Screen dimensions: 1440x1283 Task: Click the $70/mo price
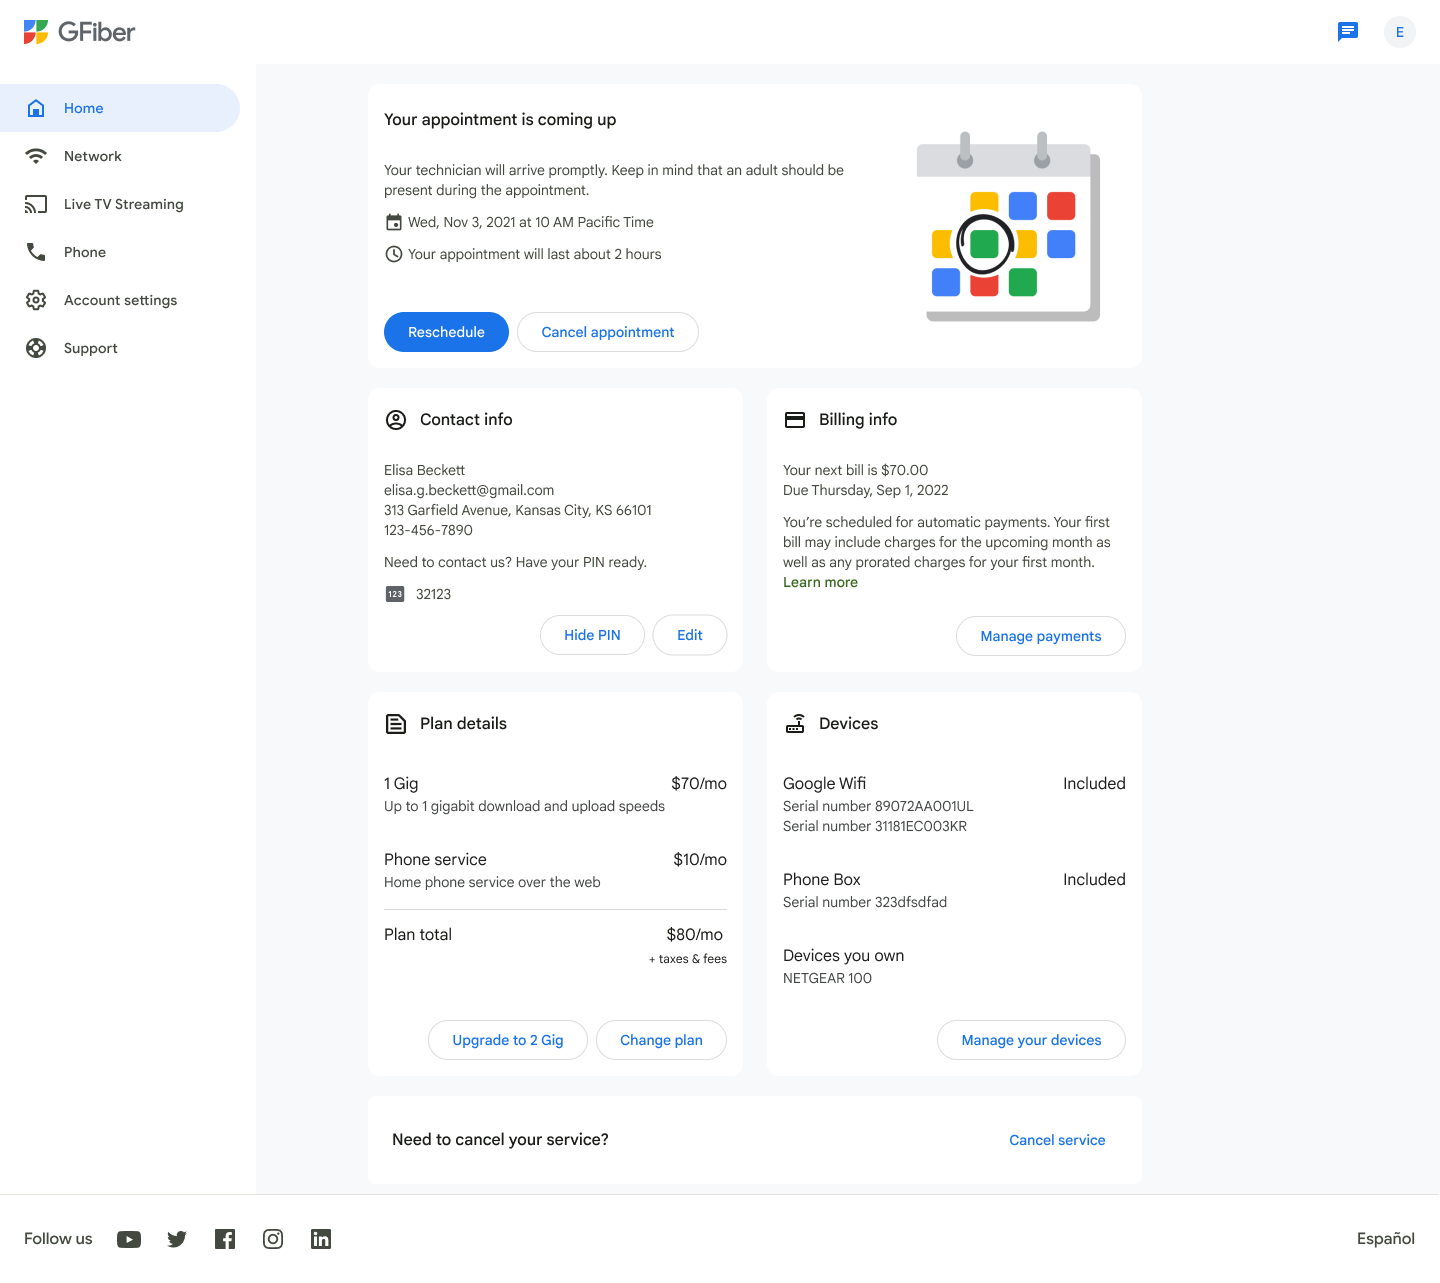pos(699,784)
